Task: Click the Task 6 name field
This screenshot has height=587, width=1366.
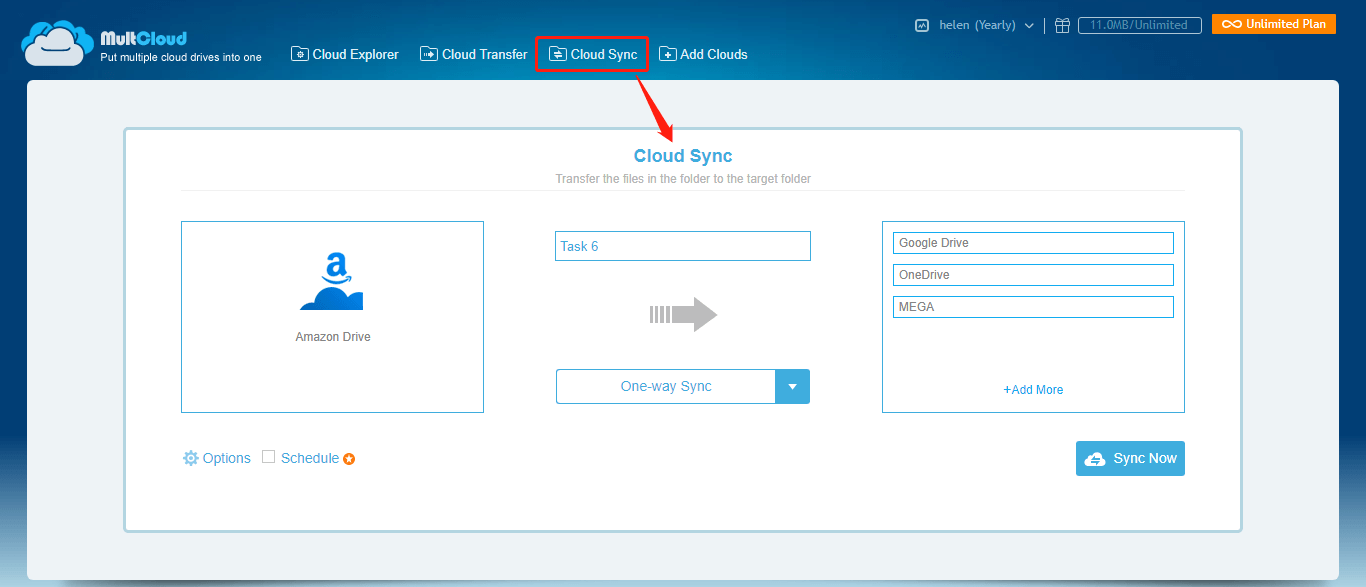Action: [x=683, y=246]
